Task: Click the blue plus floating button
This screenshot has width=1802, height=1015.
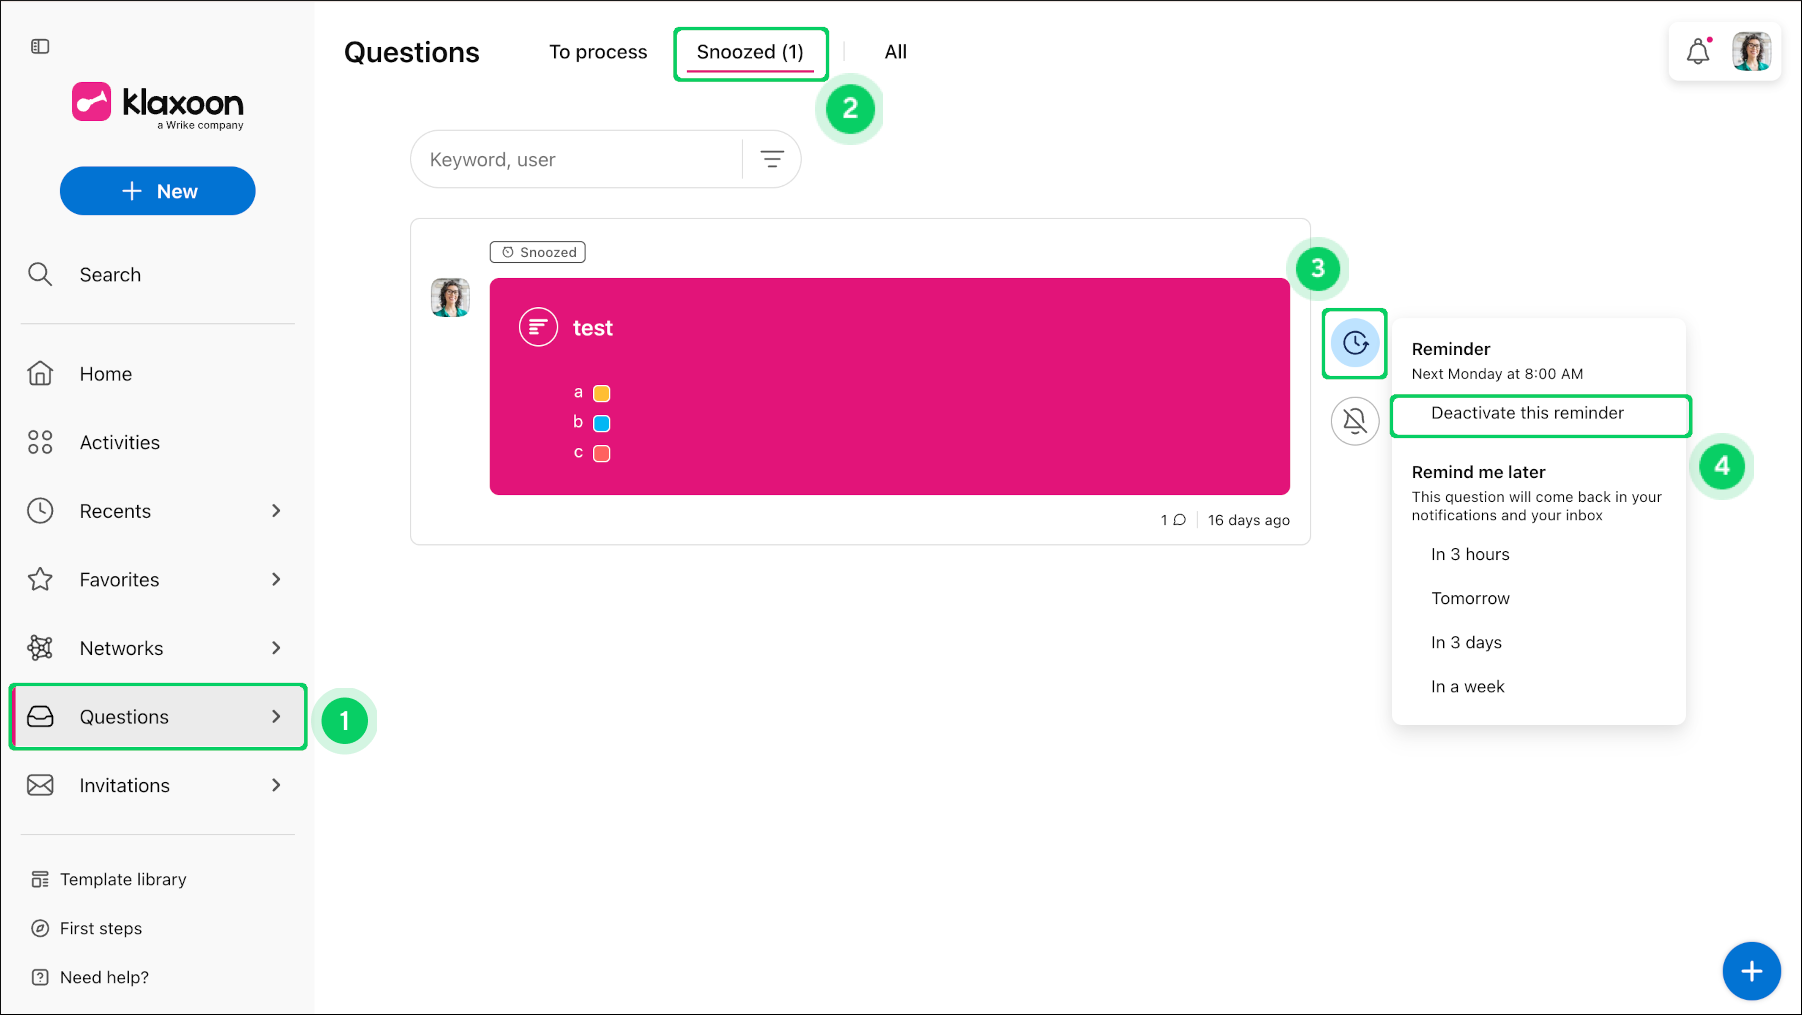Action: pos(1751,971)
